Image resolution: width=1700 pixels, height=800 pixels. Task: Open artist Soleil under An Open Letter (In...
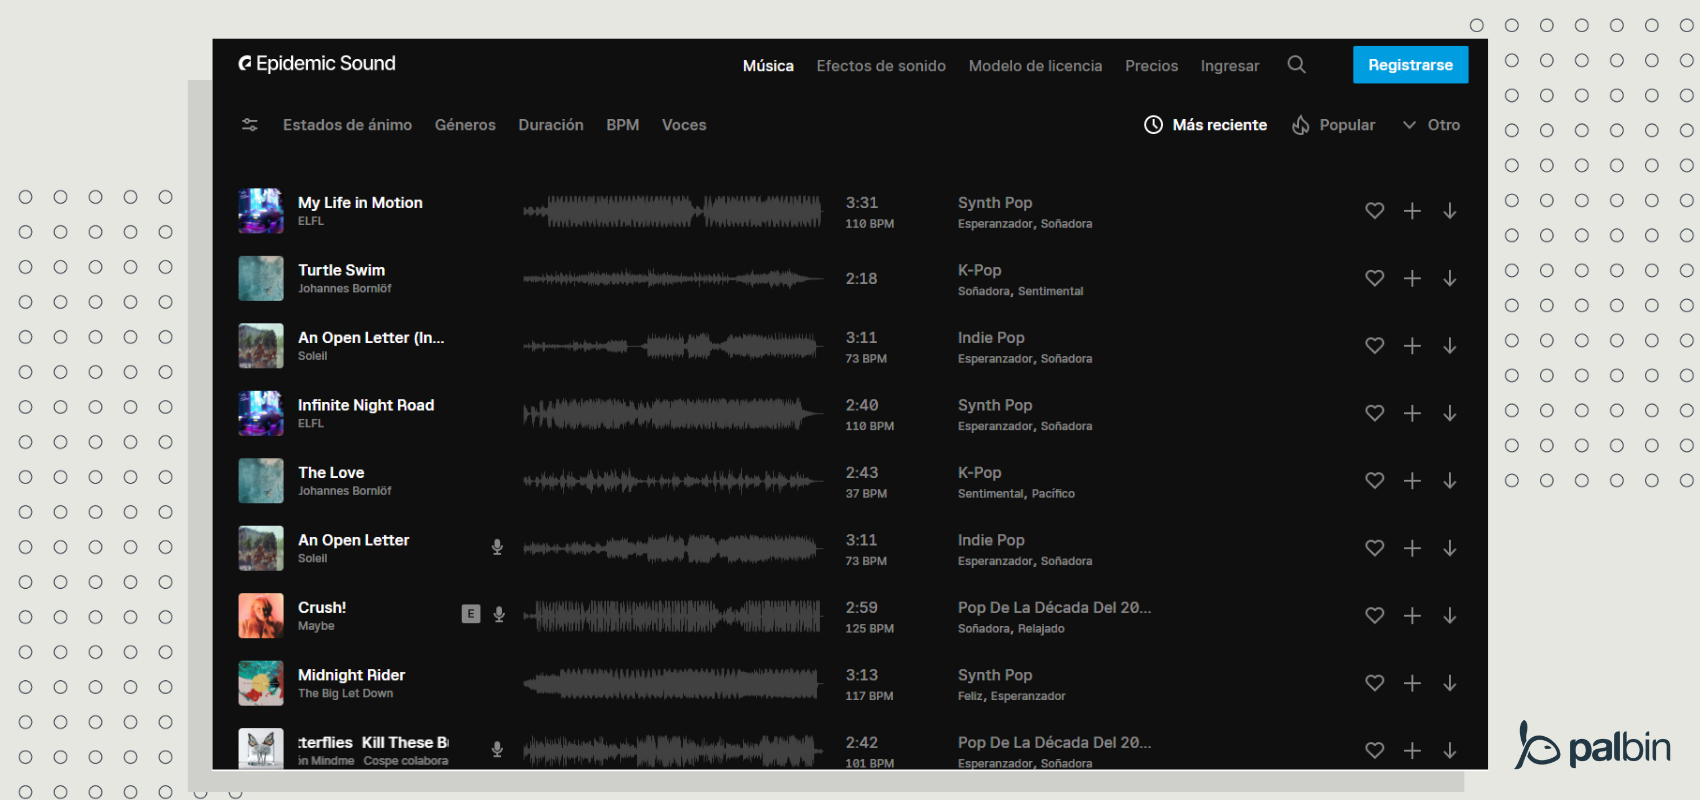[x=312, y=356]
